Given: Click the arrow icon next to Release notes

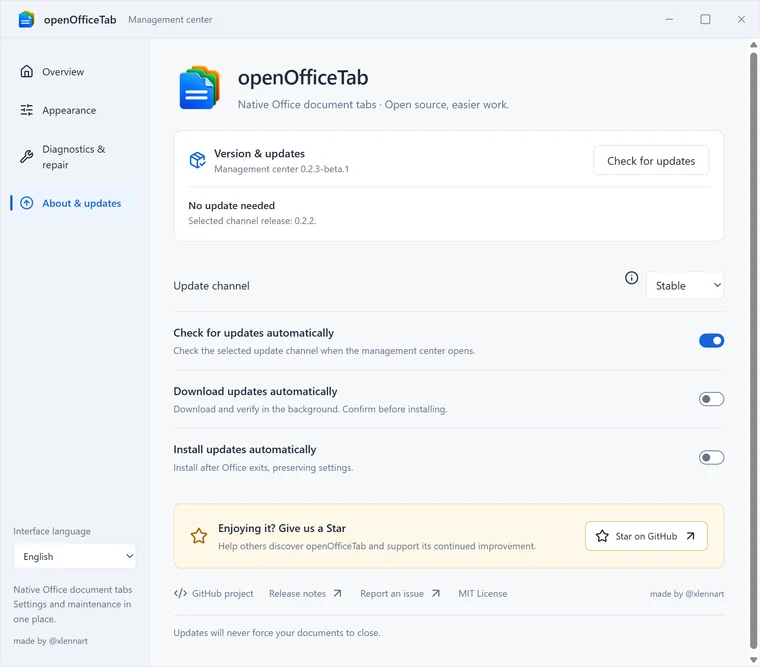Looking at the screenshot, I should click(x=337, y=593).
